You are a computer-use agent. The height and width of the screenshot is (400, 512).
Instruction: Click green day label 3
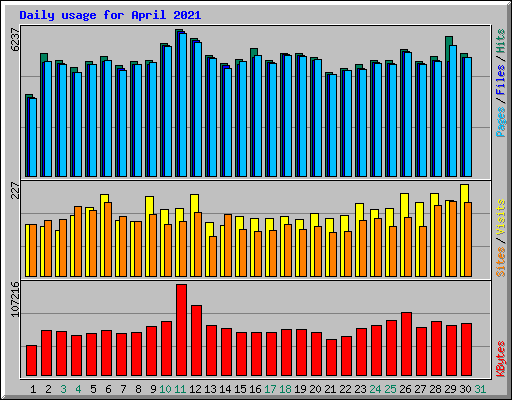(x=63, y=389)
